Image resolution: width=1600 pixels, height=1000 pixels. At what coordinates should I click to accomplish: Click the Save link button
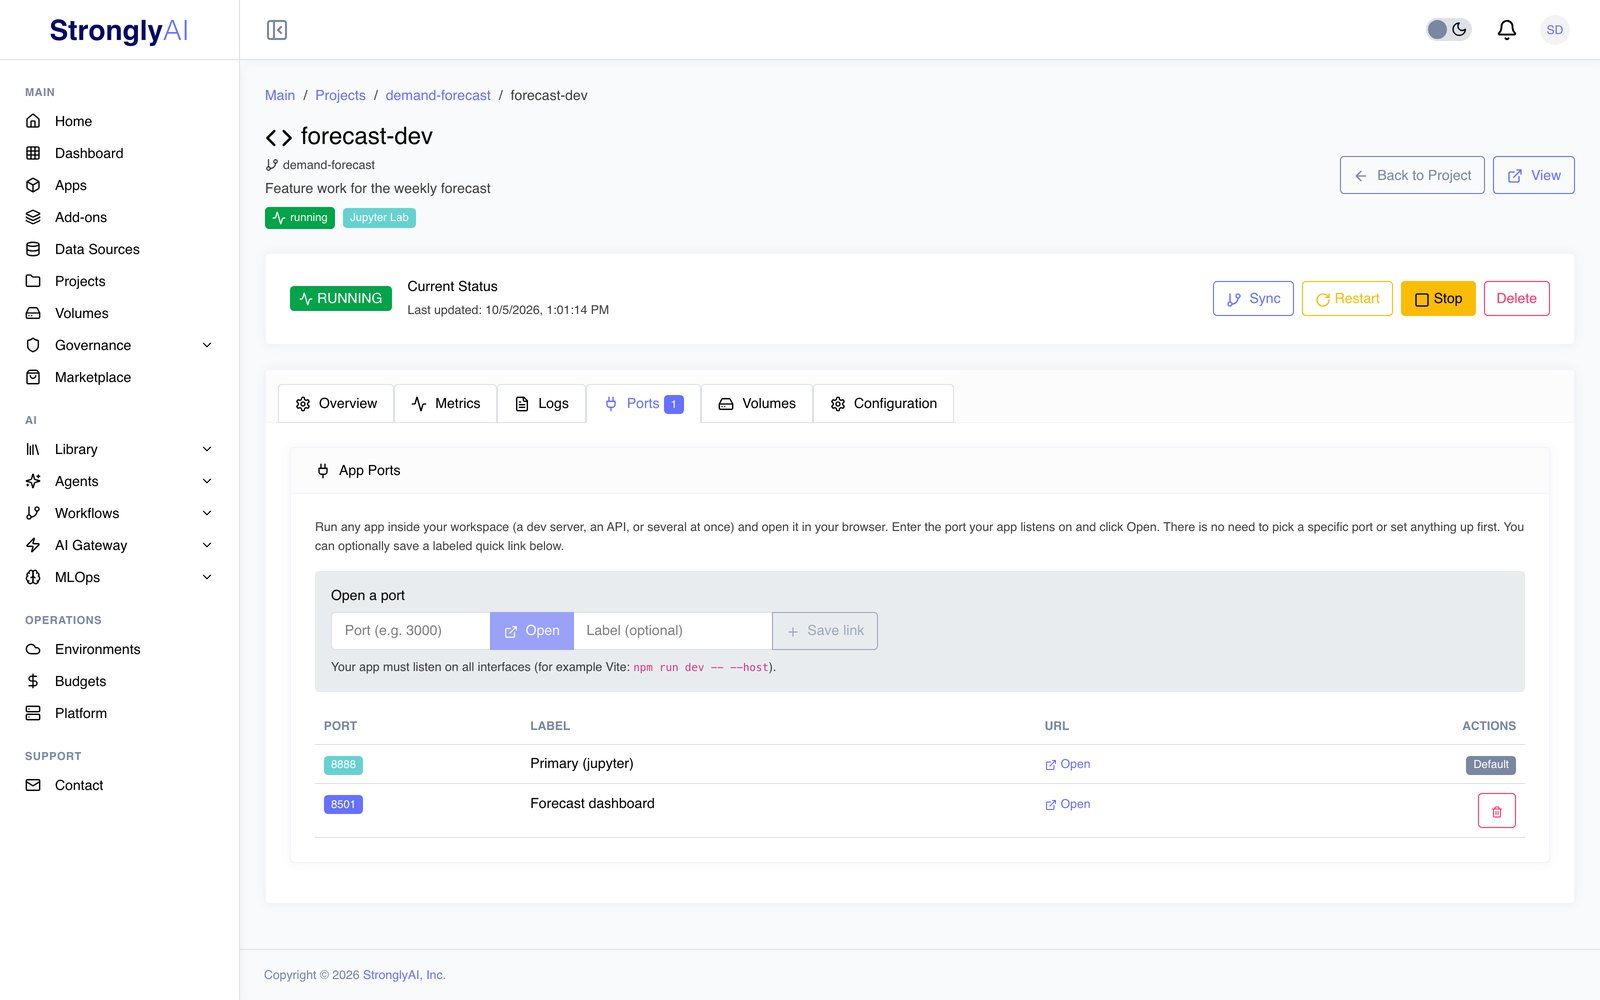coord(825,631)
